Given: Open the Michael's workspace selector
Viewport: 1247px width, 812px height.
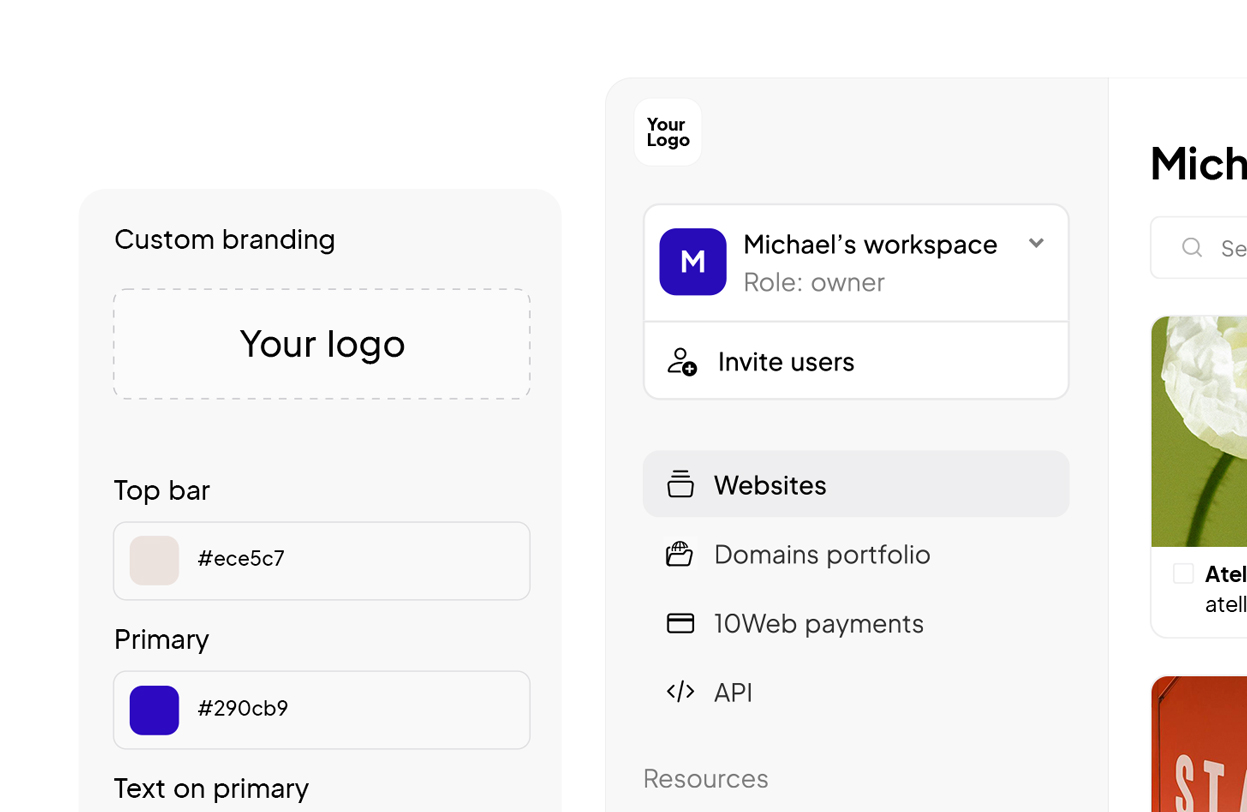Looking at the screenshot, I should [x=856, y=263].
